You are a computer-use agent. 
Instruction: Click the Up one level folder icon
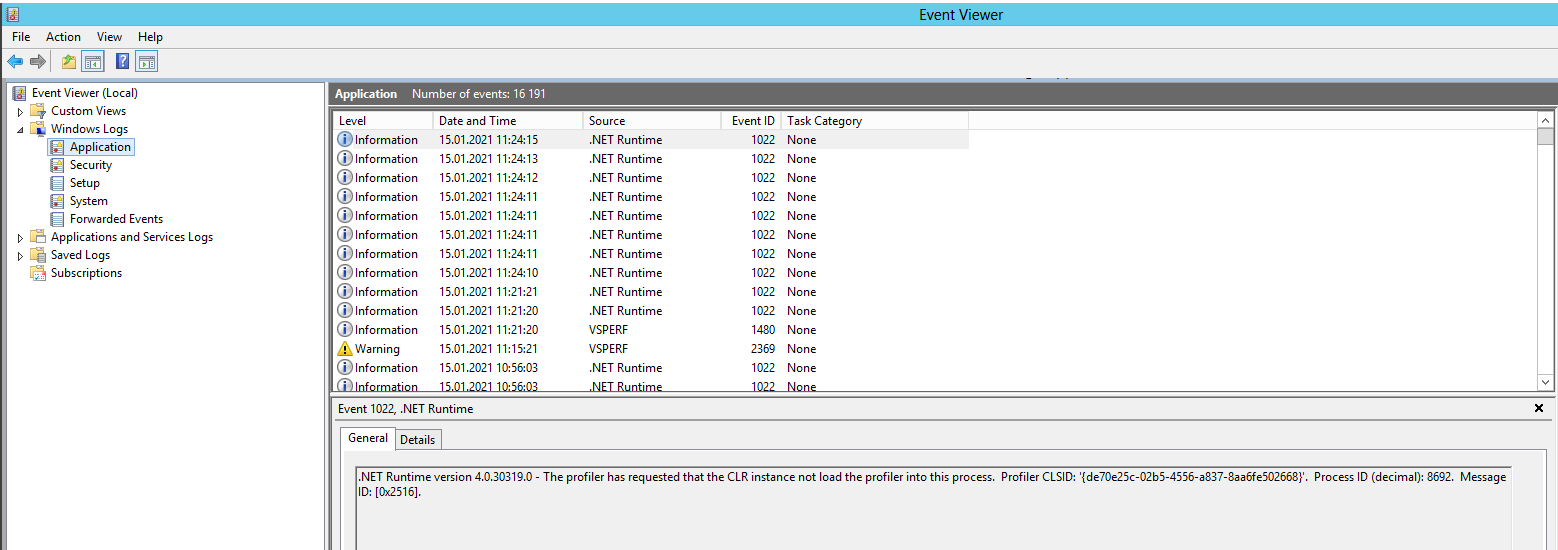[68, 62]
